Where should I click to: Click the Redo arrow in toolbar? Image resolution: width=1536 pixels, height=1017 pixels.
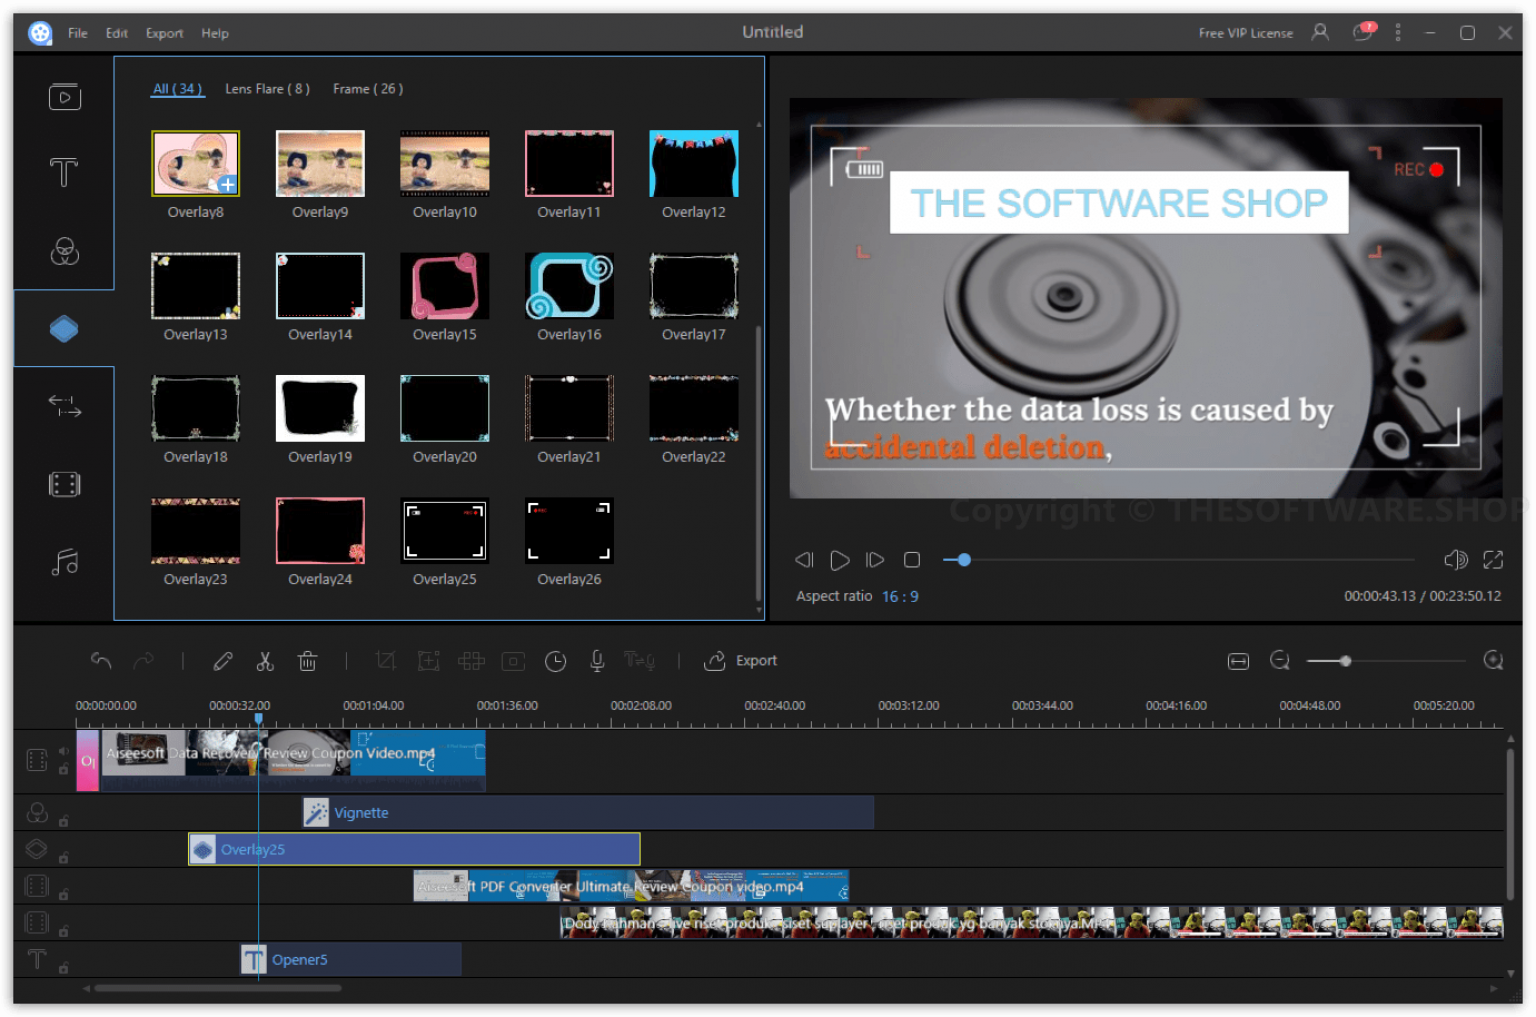coord(144,661)
